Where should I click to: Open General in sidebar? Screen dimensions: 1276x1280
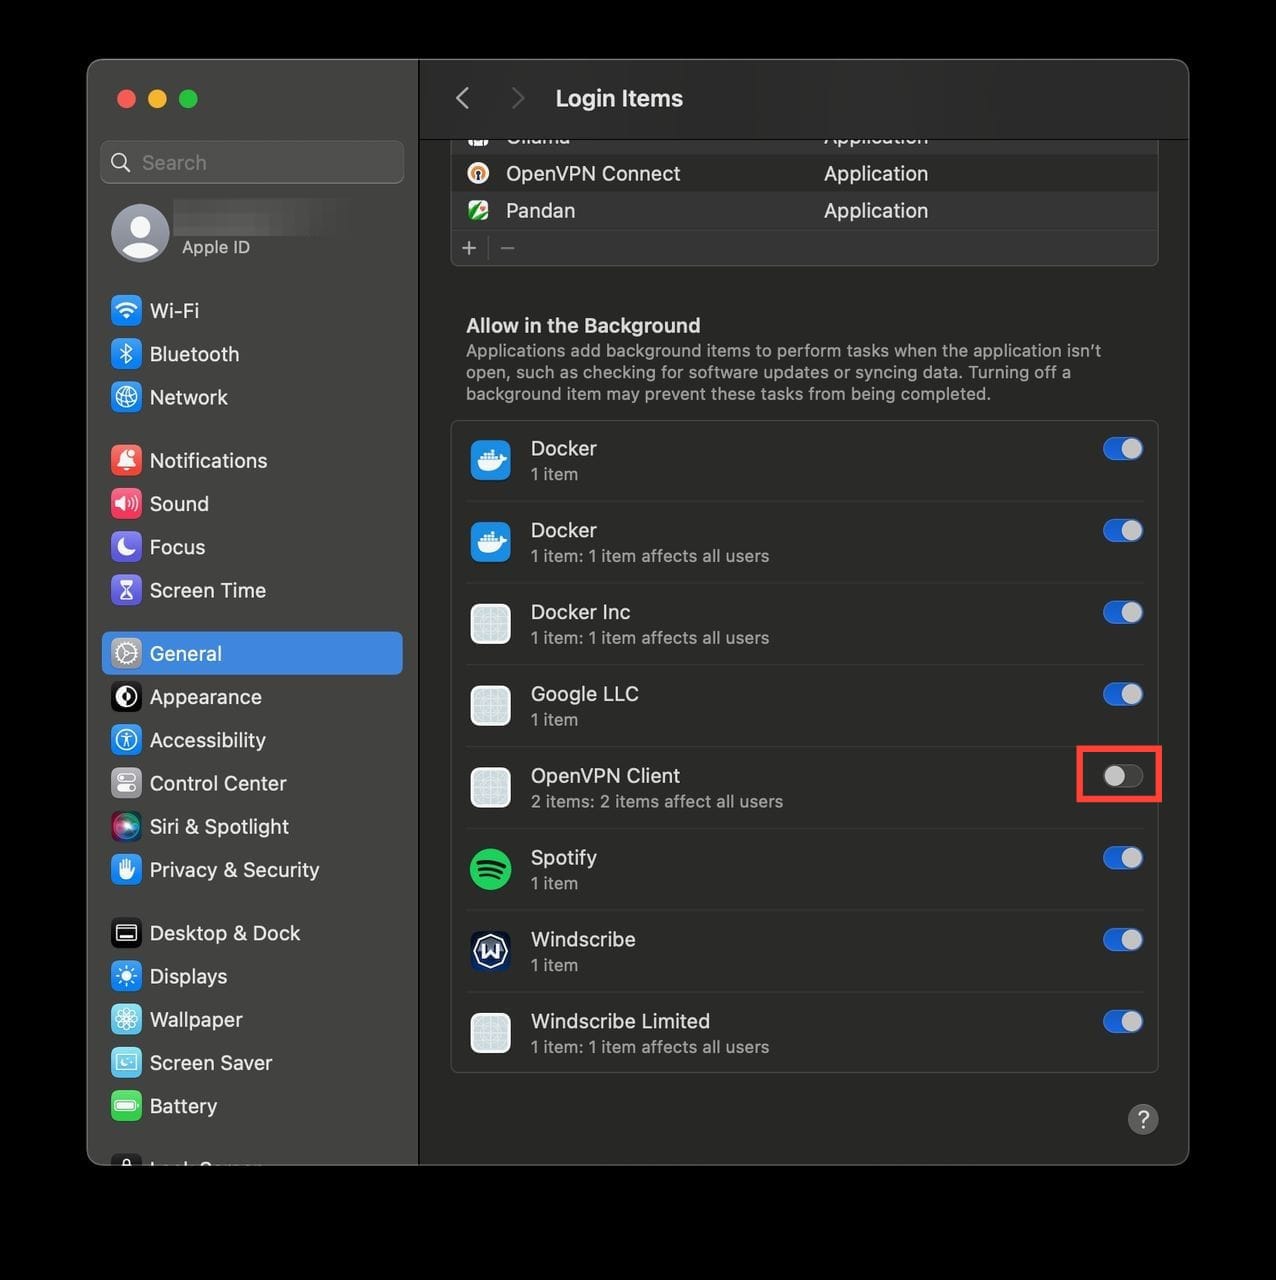tap(252, 653)
